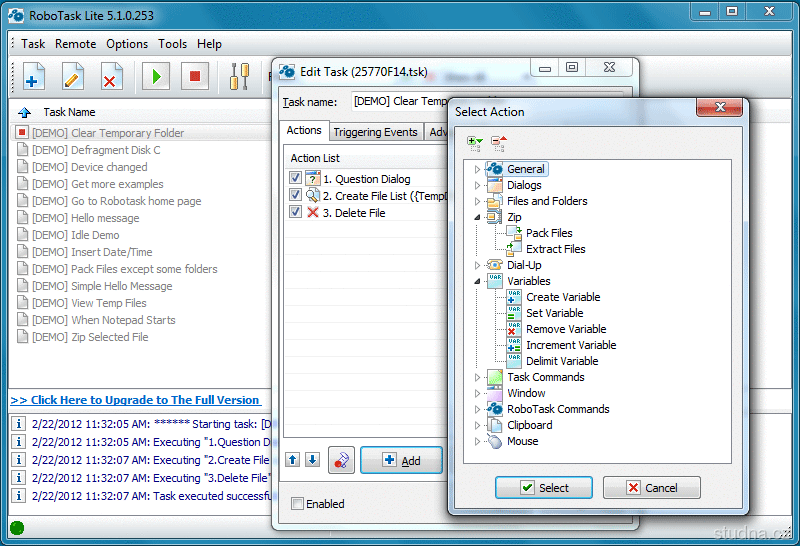Click the New Task toolbar icon
Image resolution: width=800 pixels, height=546 pixels.
click(x=33, y=77)
